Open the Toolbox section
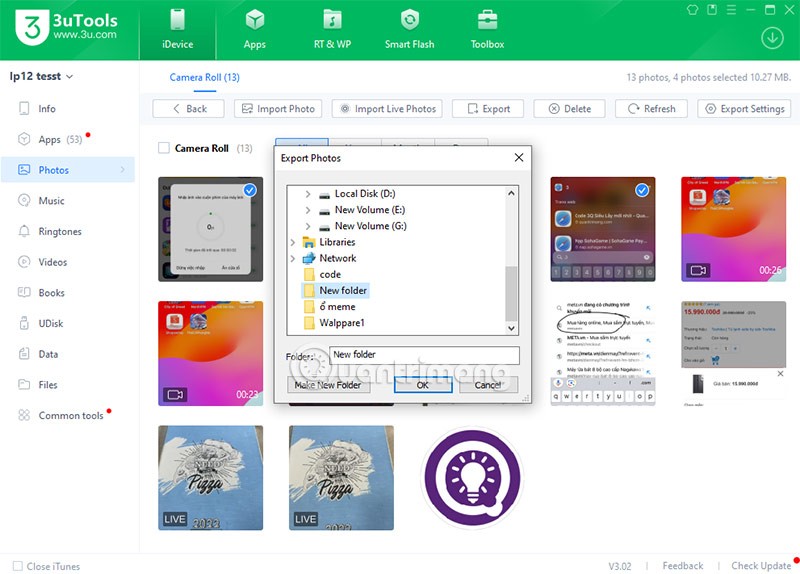This screenshot has height=574, width=800. point(487,29)
